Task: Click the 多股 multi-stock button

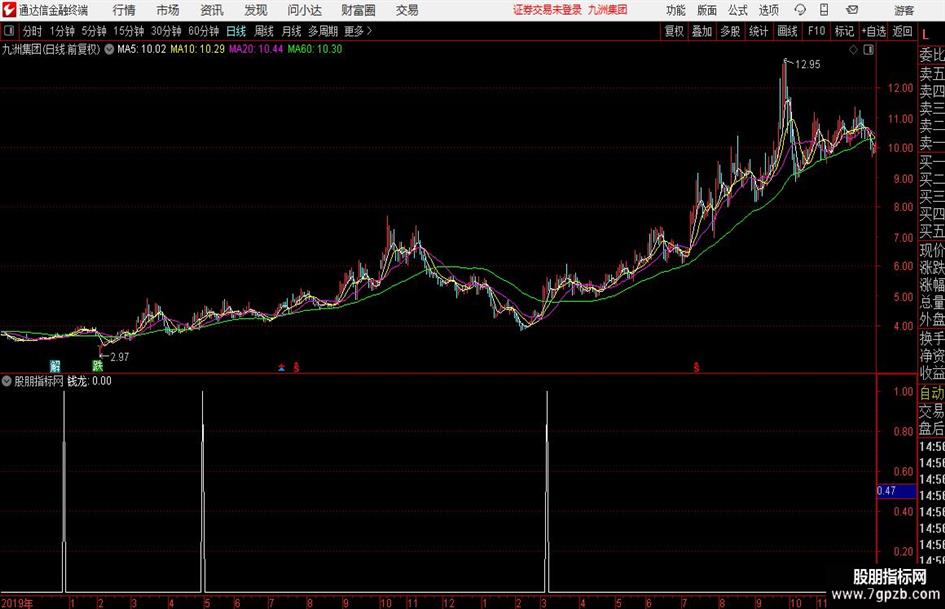Action: (x=730, y=31)
